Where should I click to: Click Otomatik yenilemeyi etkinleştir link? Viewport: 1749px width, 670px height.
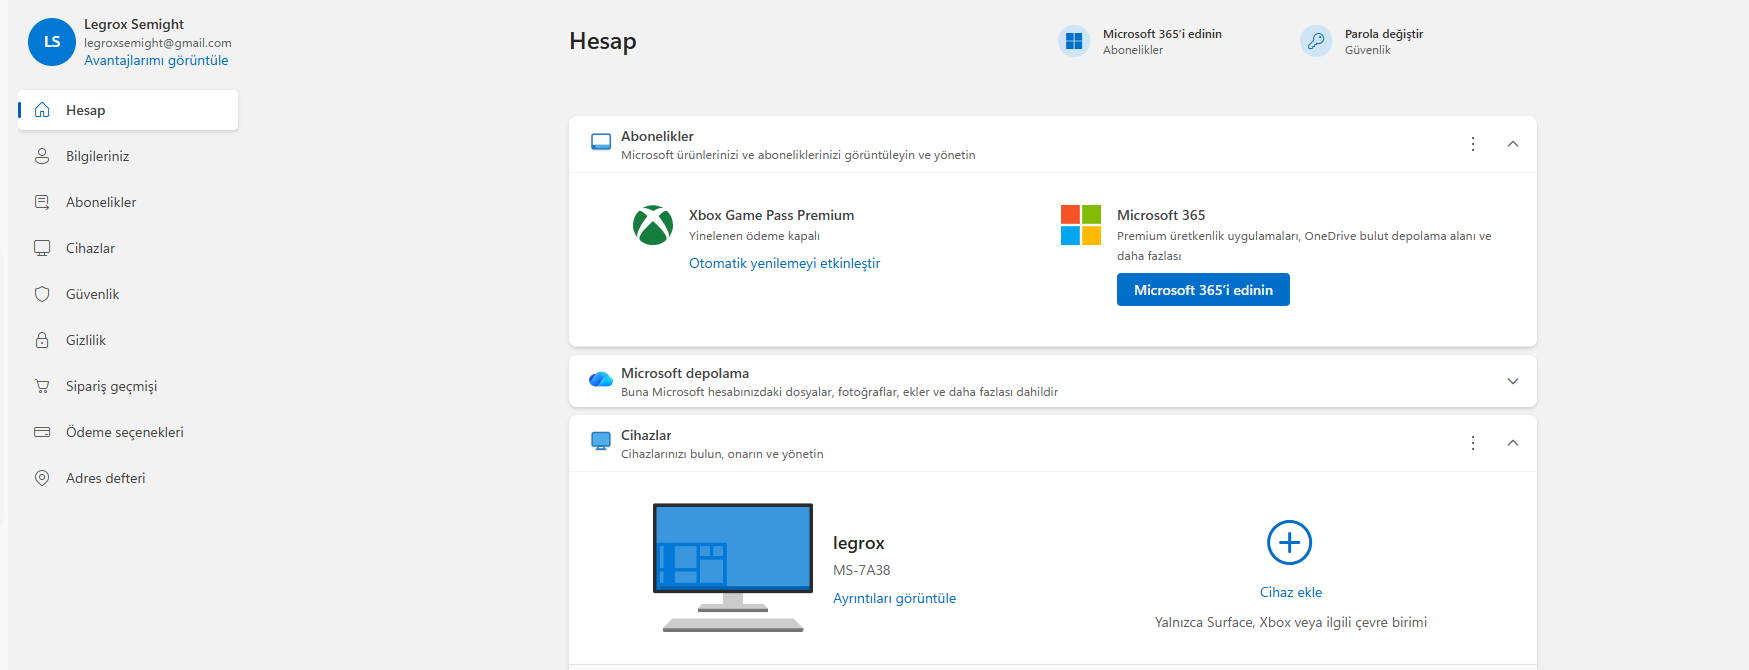coord(784,263)
